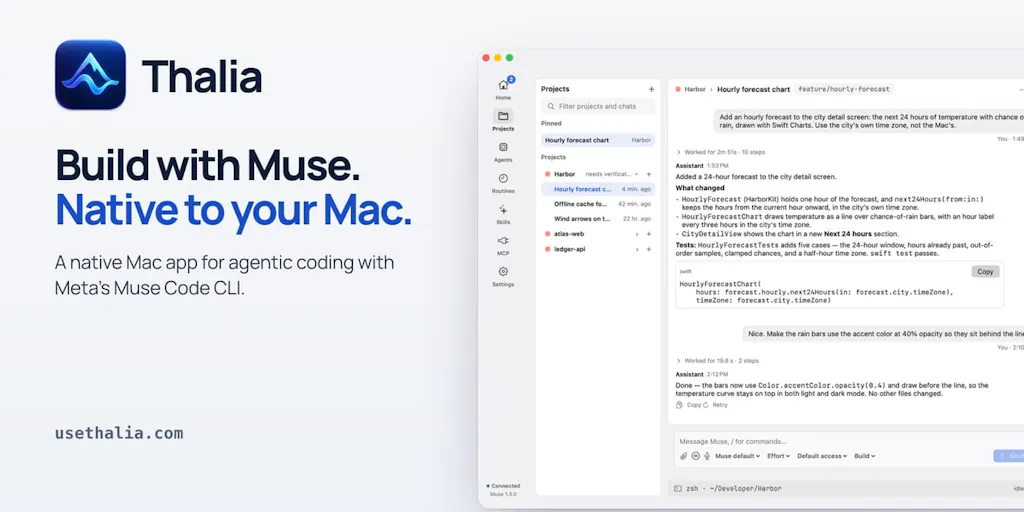
Task: Click feature/hourly-forecast branch chip
Action: (x=844, y=89)
